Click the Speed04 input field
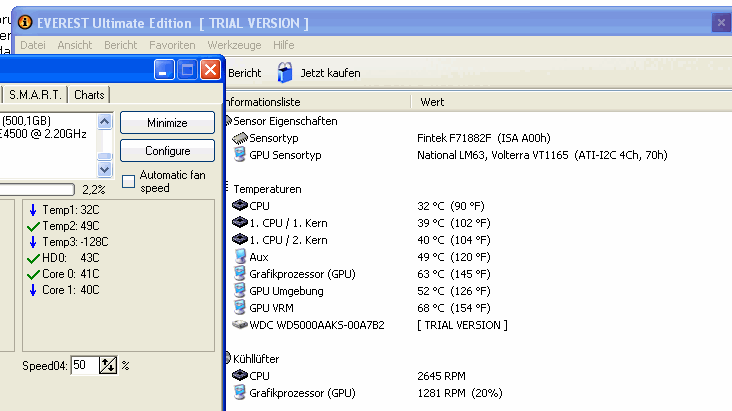Viewport: 732px width, 411px height. pos(85,365)
